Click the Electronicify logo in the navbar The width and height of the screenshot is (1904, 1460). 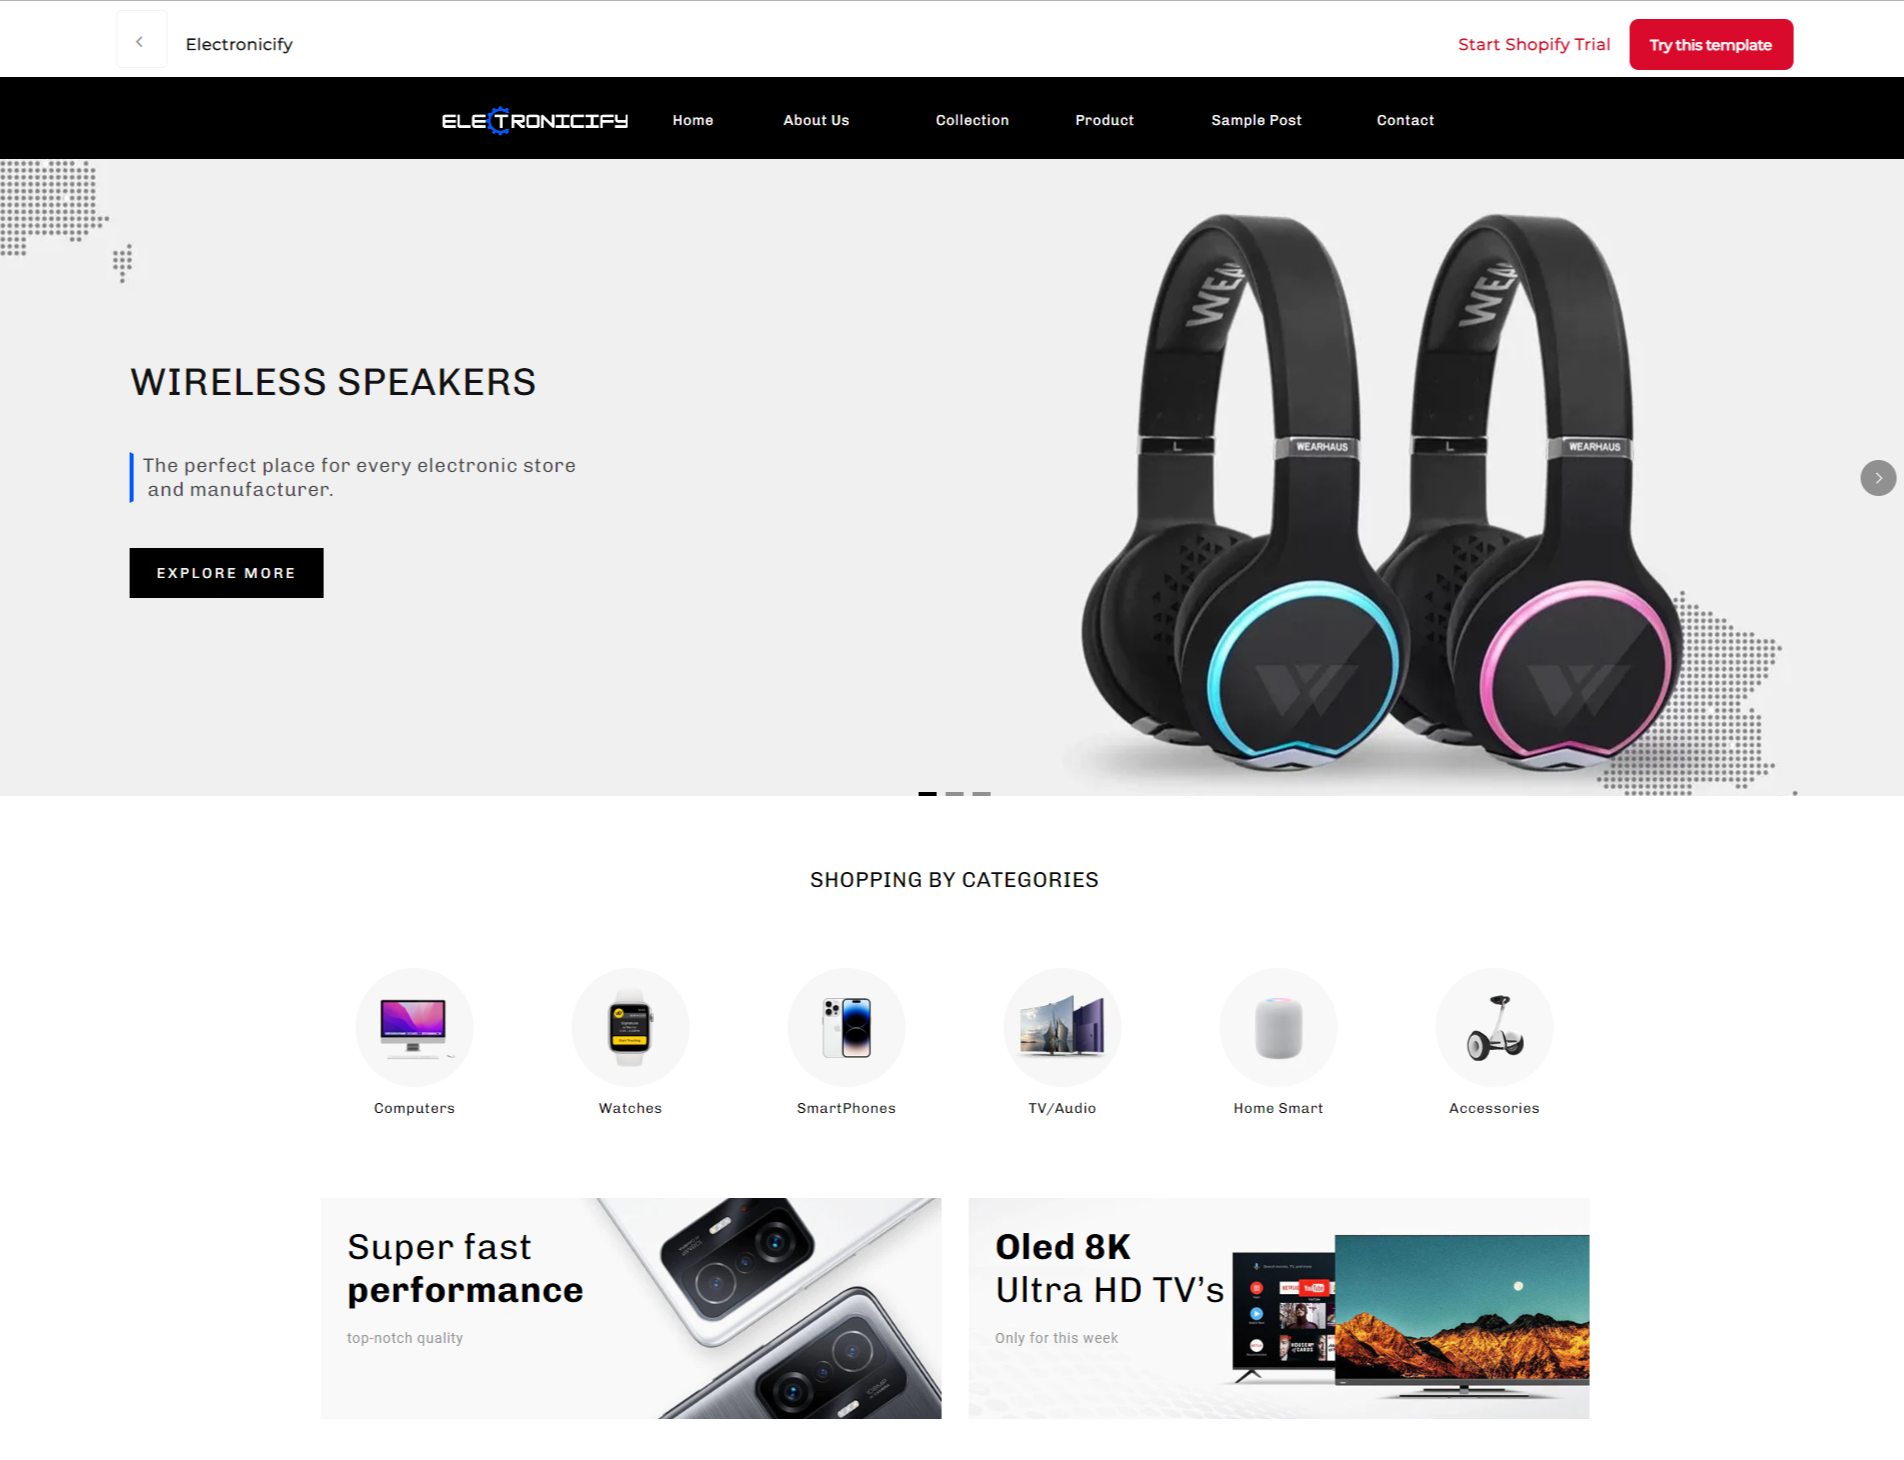pos(535,121)
